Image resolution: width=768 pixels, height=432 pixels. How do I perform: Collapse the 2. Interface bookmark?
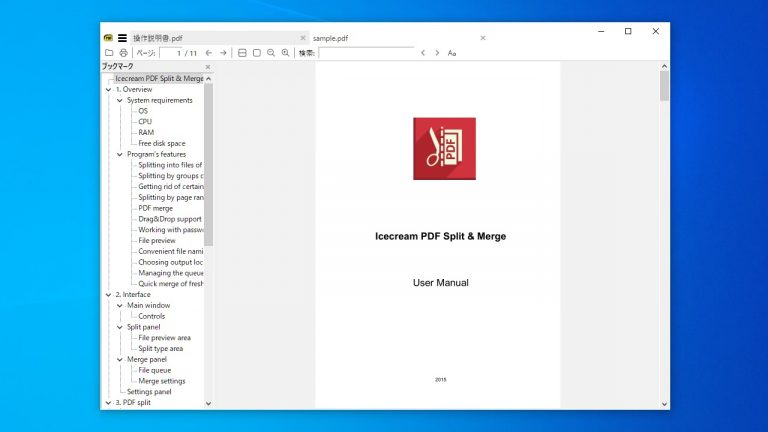(x=108, y=295)
